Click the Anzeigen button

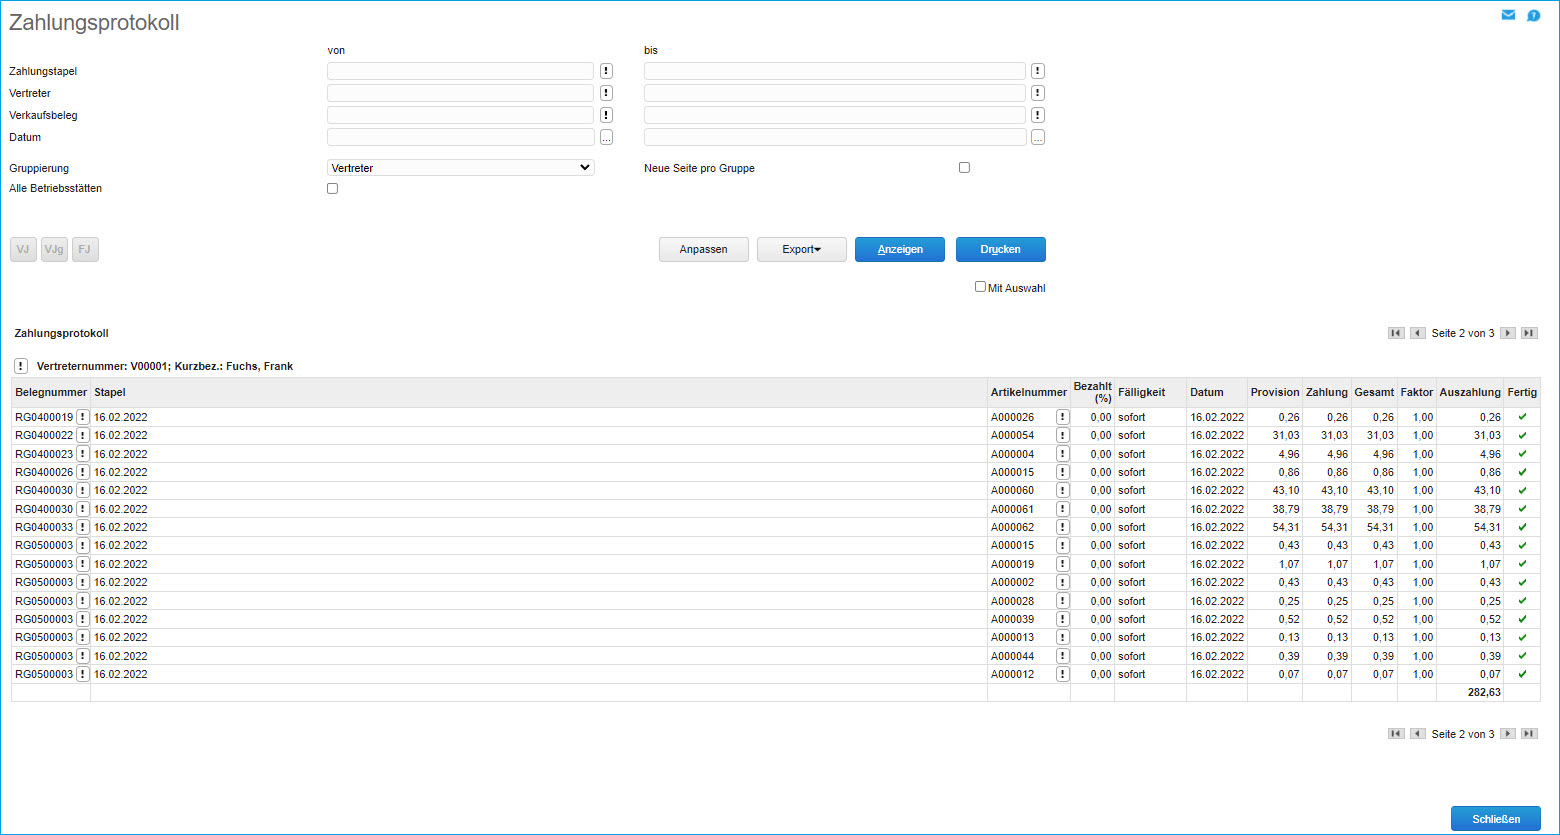899,249
